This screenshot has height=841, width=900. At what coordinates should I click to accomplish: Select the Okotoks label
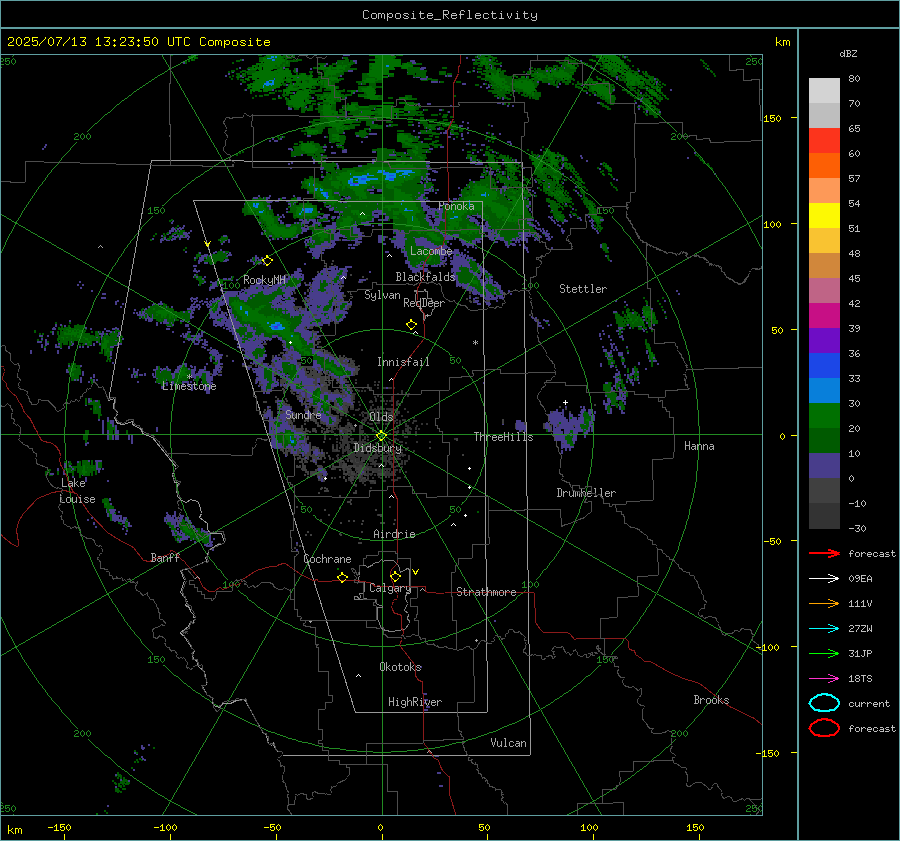(401, 667)
